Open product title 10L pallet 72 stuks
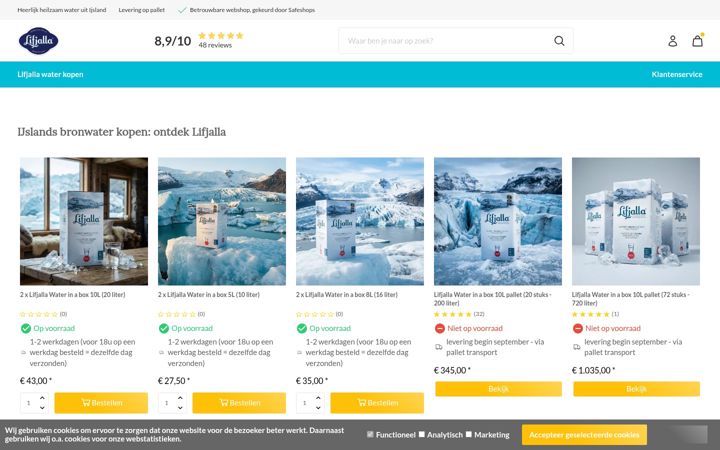 tap(631, 299)
